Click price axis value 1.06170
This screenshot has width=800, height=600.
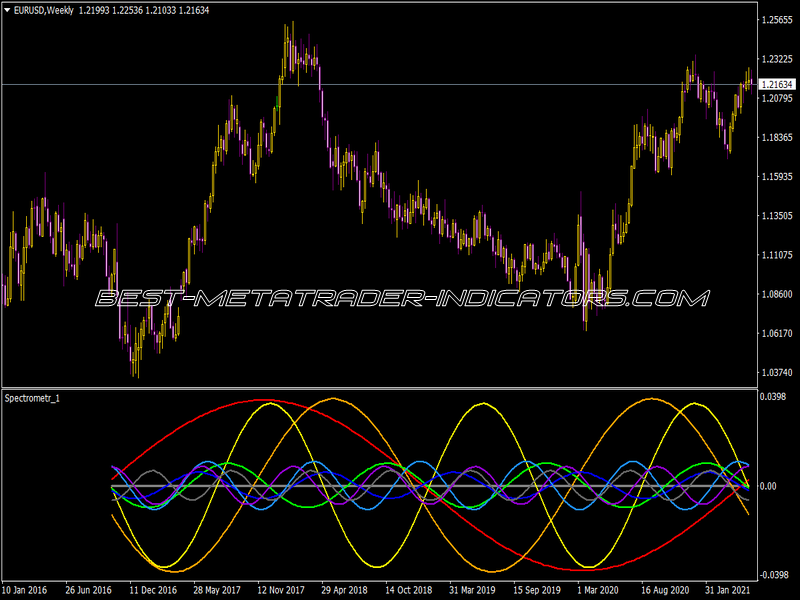click(777, 333)
